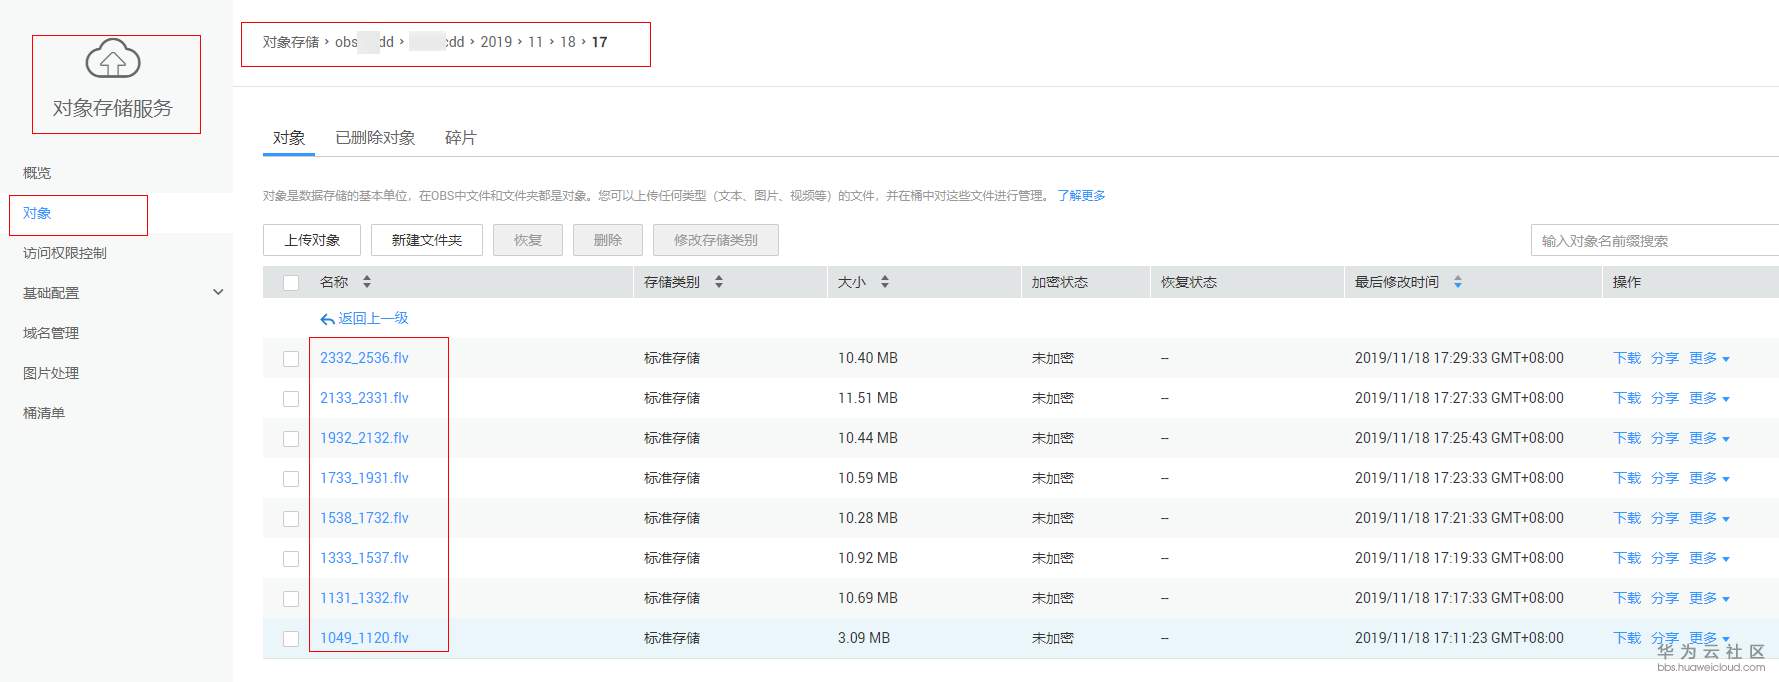This screenshot has height=682, width=1779.
Task: Open file 1538_1732.flv
Action: point(364,518)
